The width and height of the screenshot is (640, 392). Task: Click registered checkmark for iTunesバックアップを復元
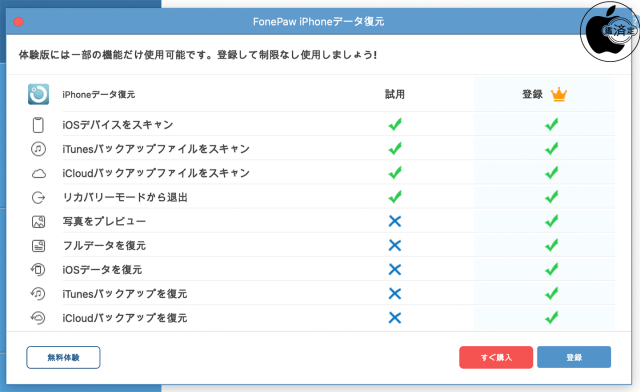click(x=551, y=293)
